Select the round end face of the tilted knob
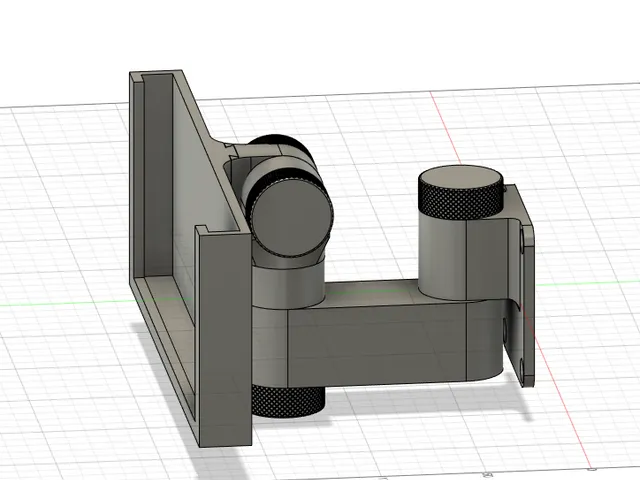 pyautogui.click(x=291, y=220)
